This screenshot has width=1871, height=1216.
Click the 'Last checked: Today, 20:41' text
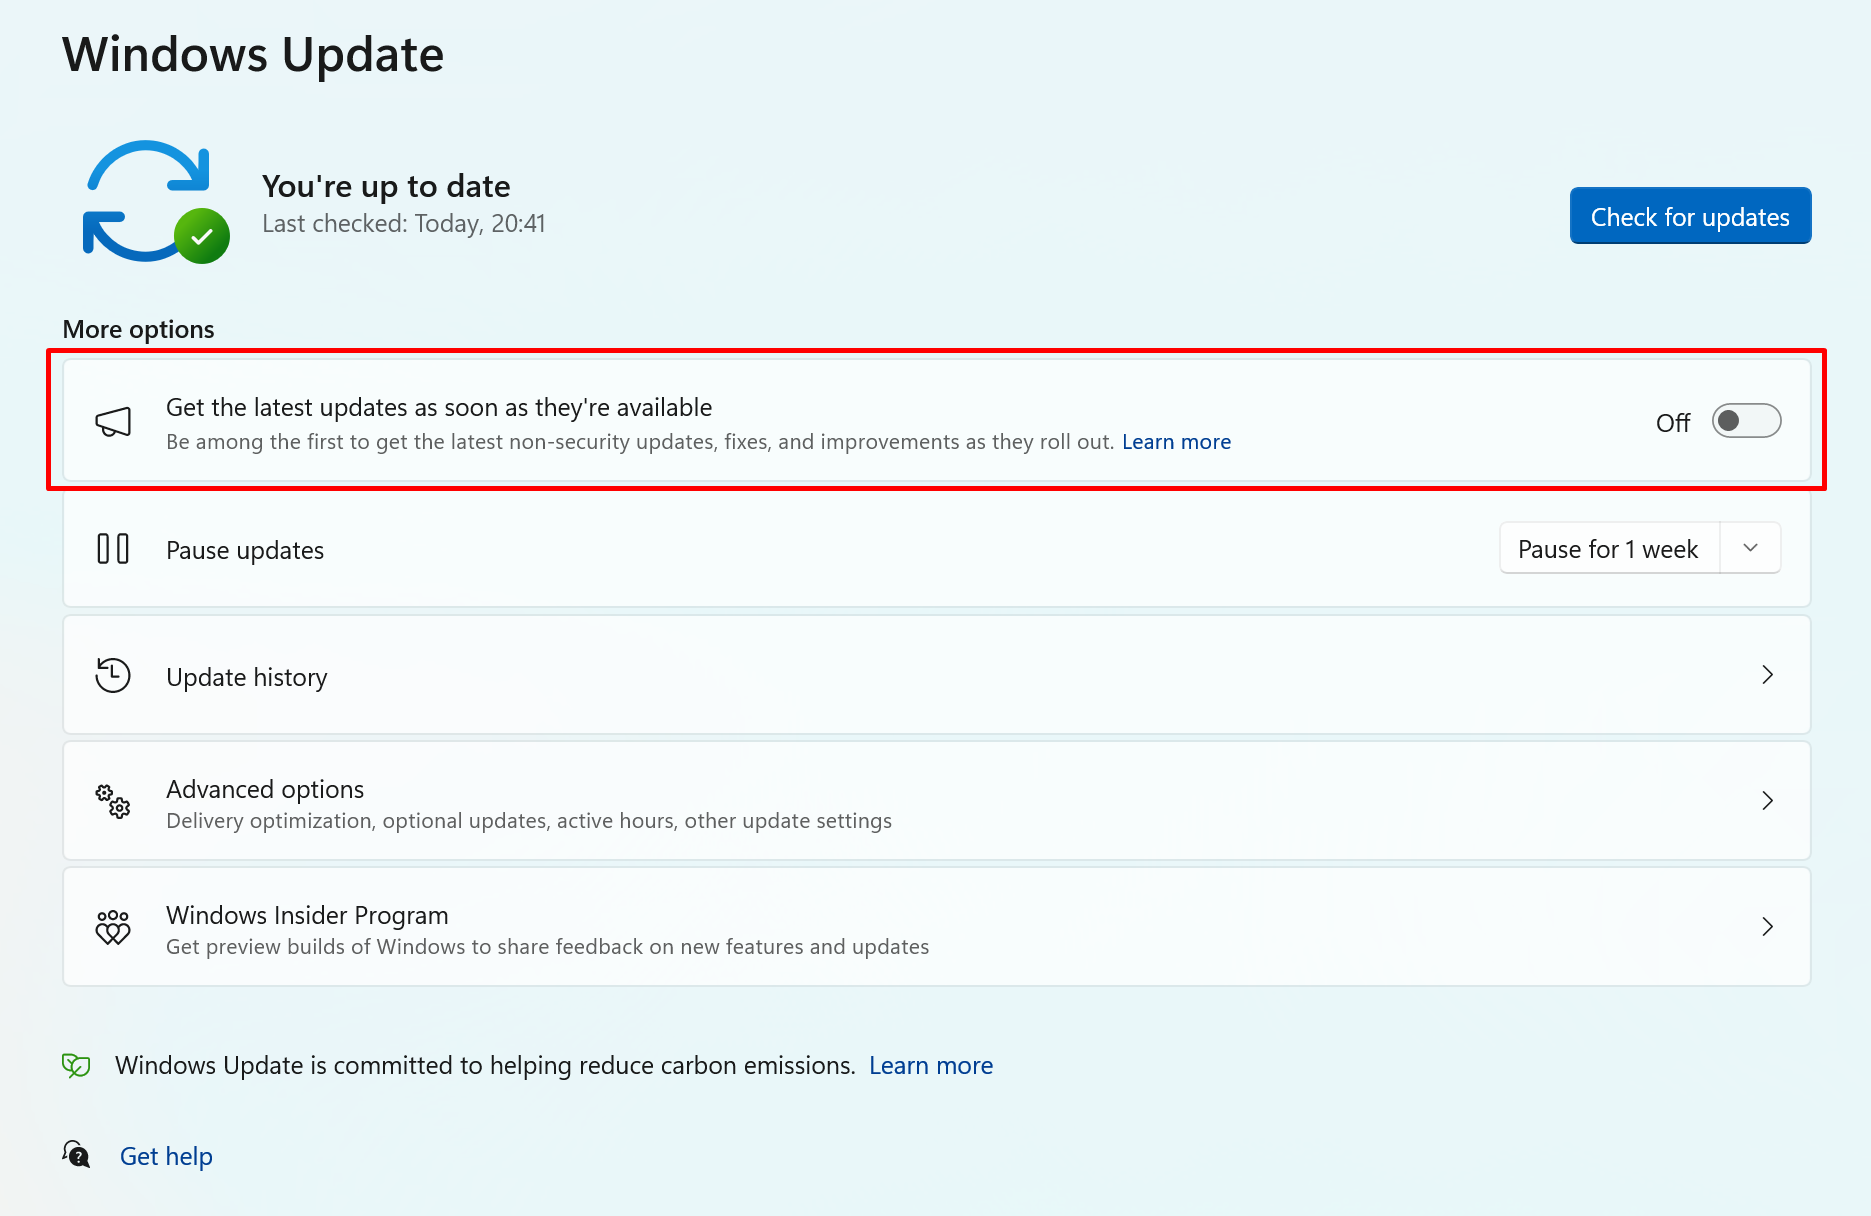tap(404, 224)
